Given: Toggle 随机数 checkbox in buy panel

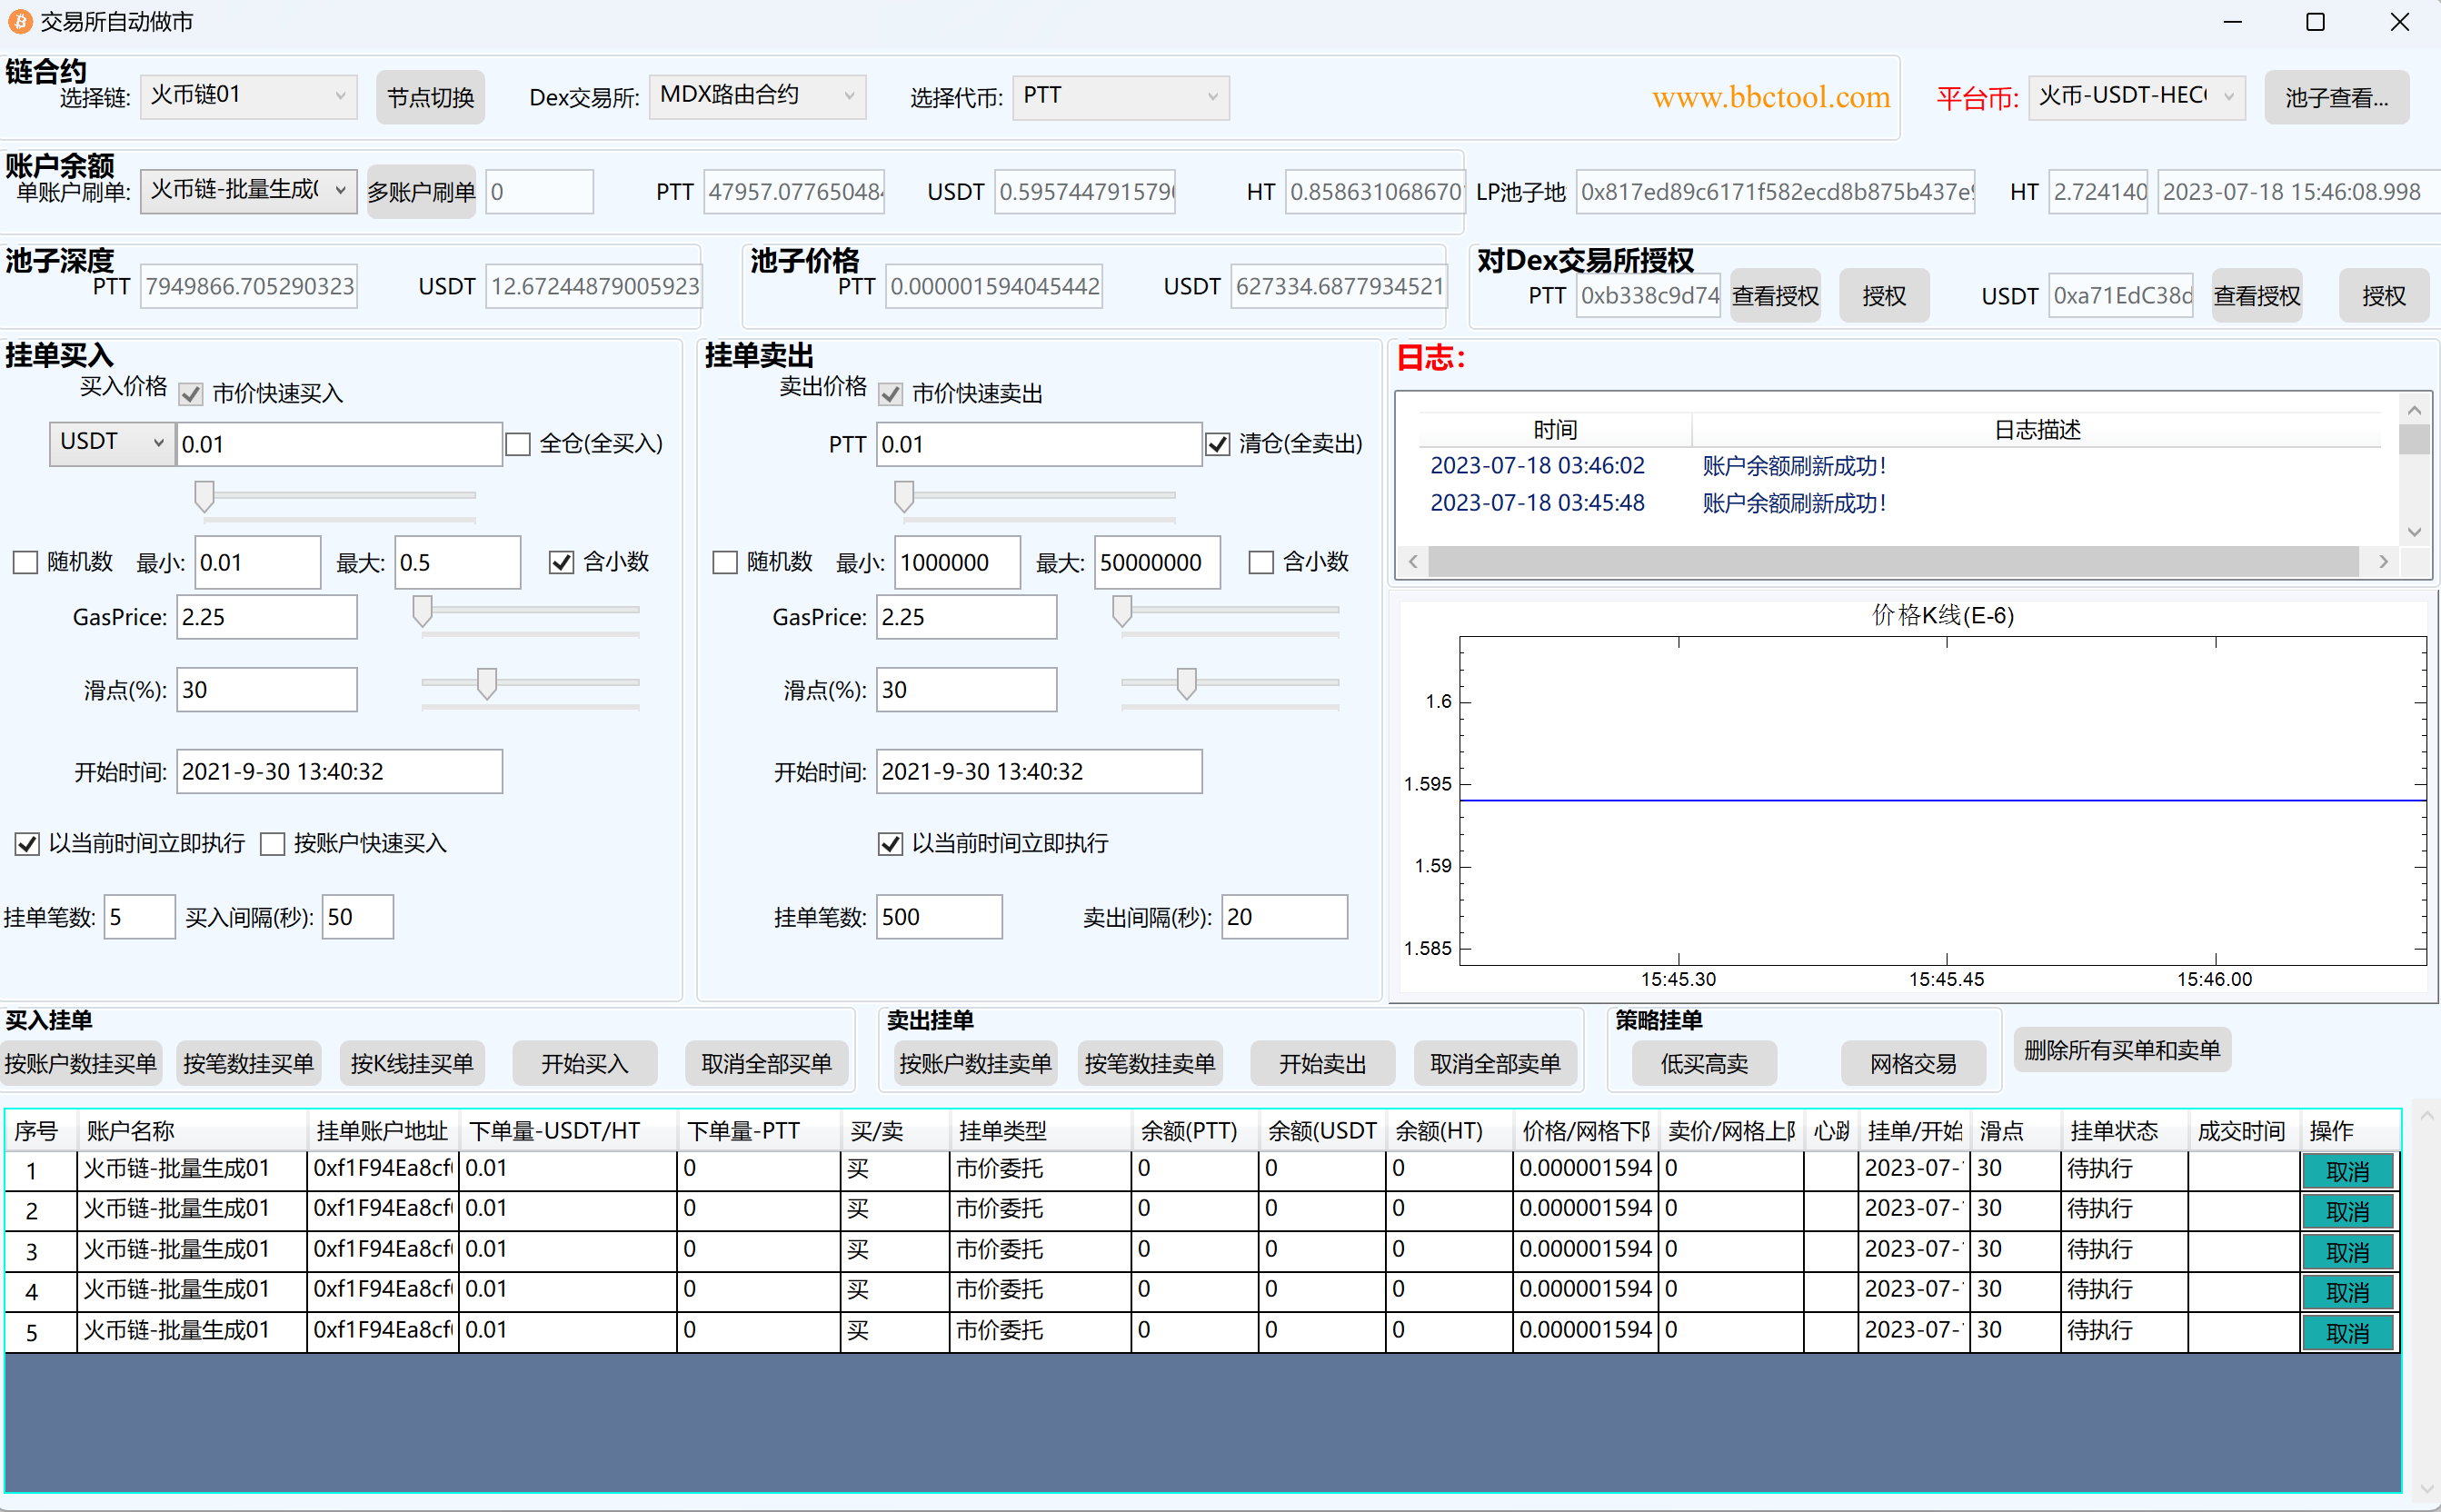Looking at the screenshot, I should (x=26, y=562).
